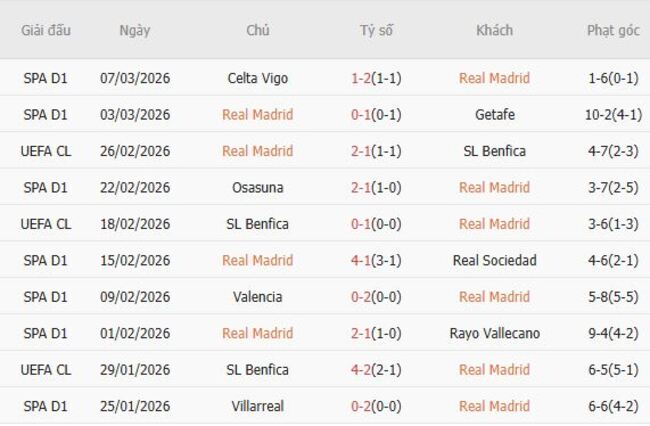Click SL Benfica in the 26/02/2026 row
The width and height of the screenshot is (650, 426).
[x=494, y=151]
